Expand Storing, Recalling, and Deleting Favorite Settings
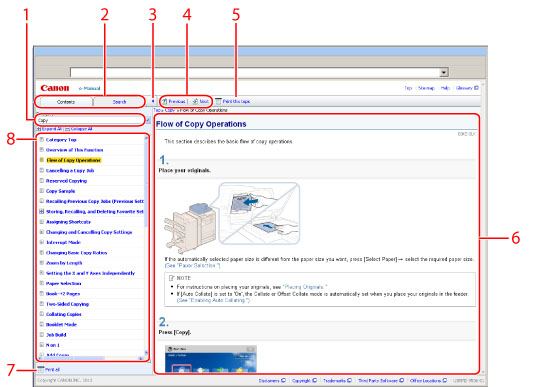The height and width of the screenshot is (387, 535). pyautogui.click(x=42, y=211)
